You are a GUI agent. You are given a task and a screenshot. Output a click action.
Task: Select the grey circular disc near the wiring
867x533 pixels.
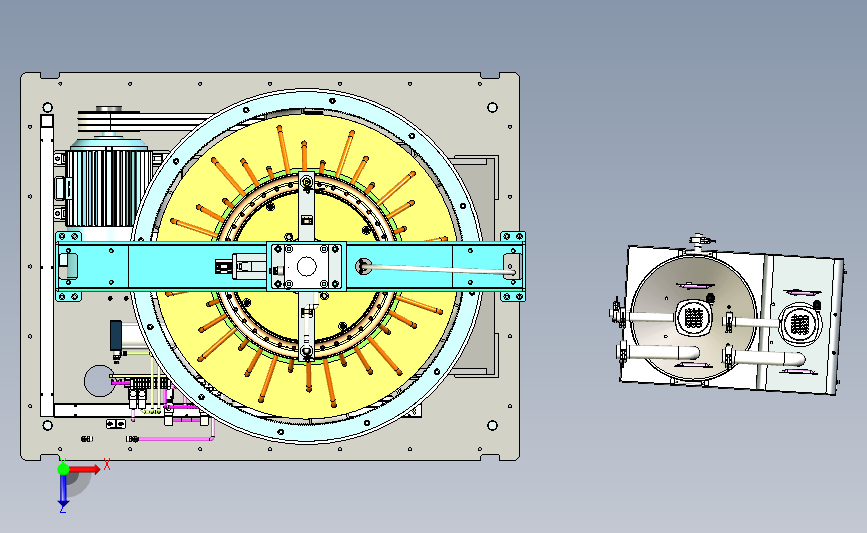click(99, 380)
